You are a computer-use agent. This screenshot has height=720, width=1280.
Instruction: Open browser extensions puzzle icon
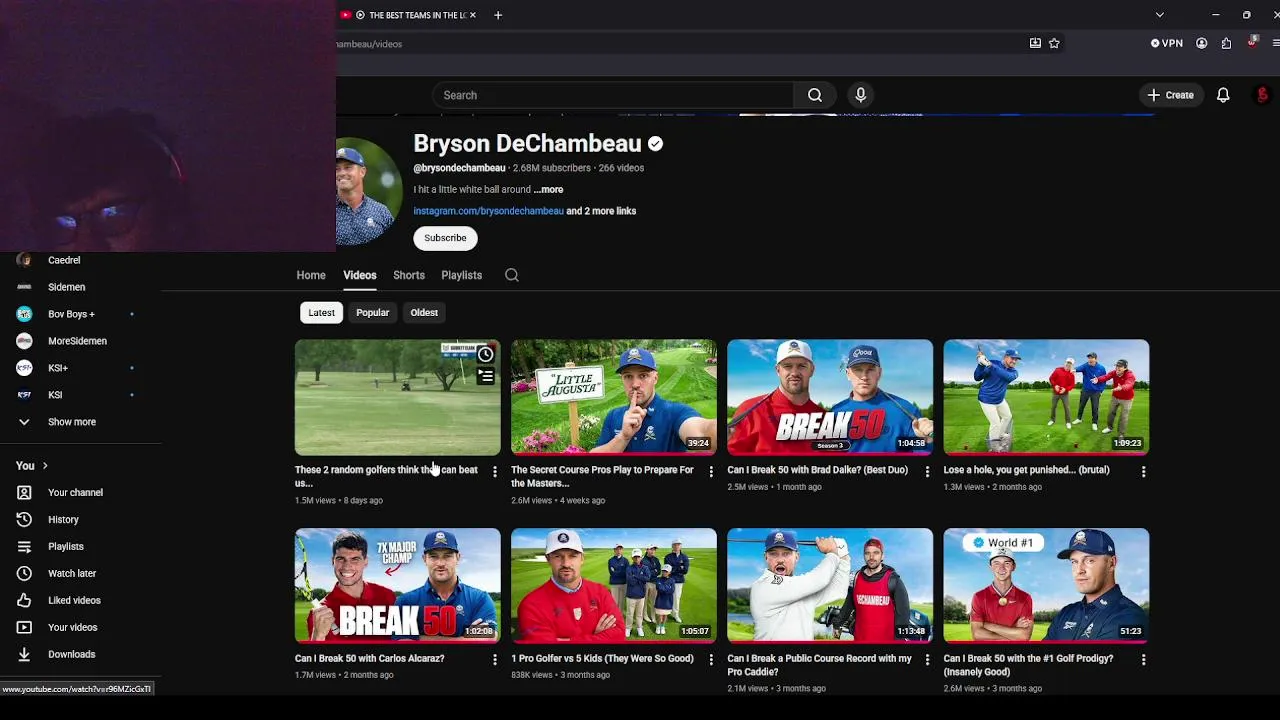point(1226,43)
